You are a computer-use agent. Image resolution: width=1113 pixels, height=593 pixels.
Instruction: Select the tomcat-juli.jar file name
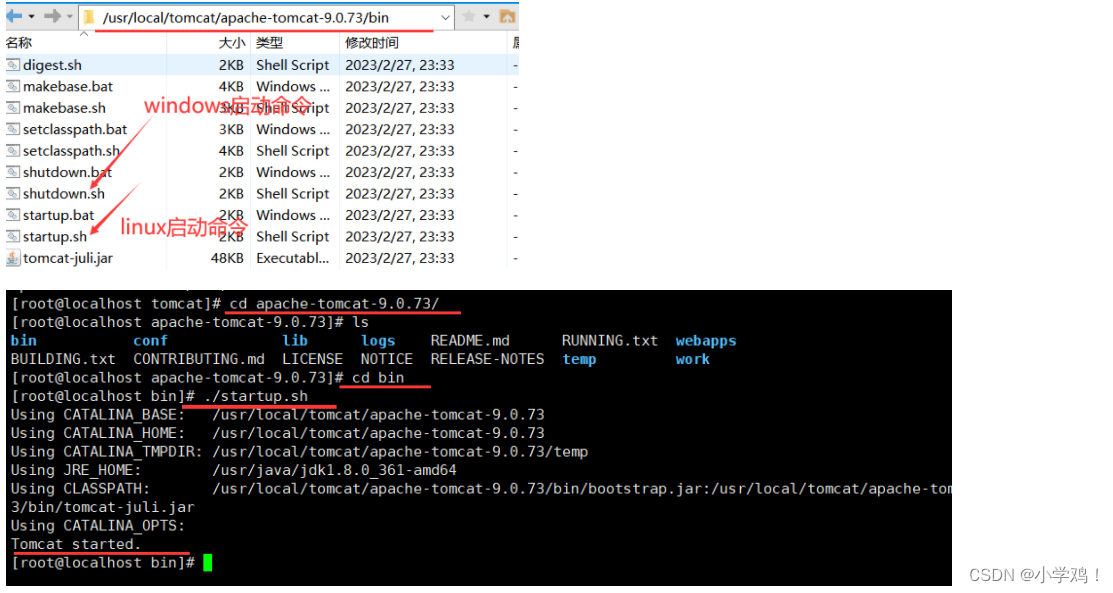click(67, 258)
